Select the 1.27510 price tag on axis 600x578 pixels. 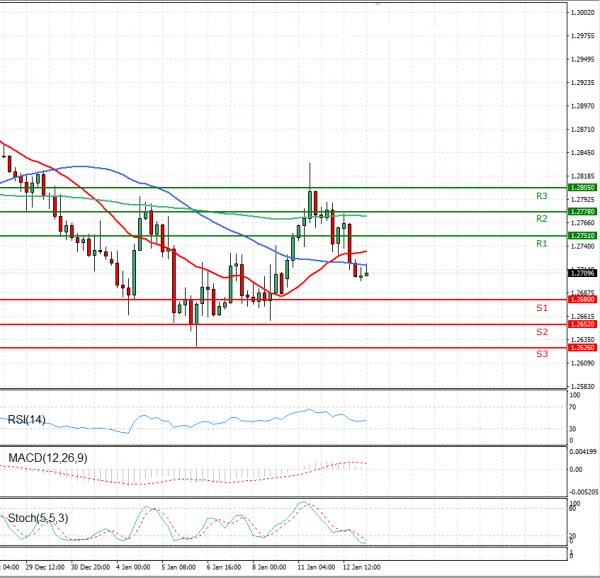click(582, 236)
